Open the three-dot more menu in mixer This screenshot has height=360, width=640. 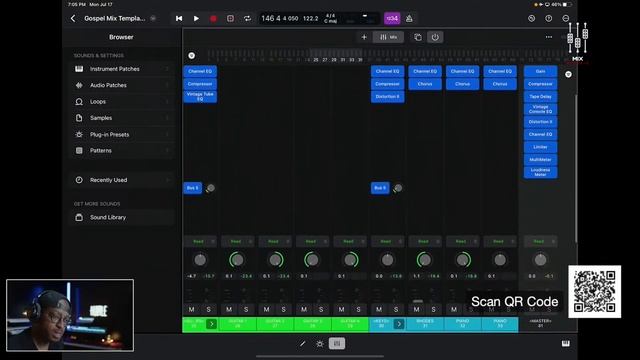[549, 37]
